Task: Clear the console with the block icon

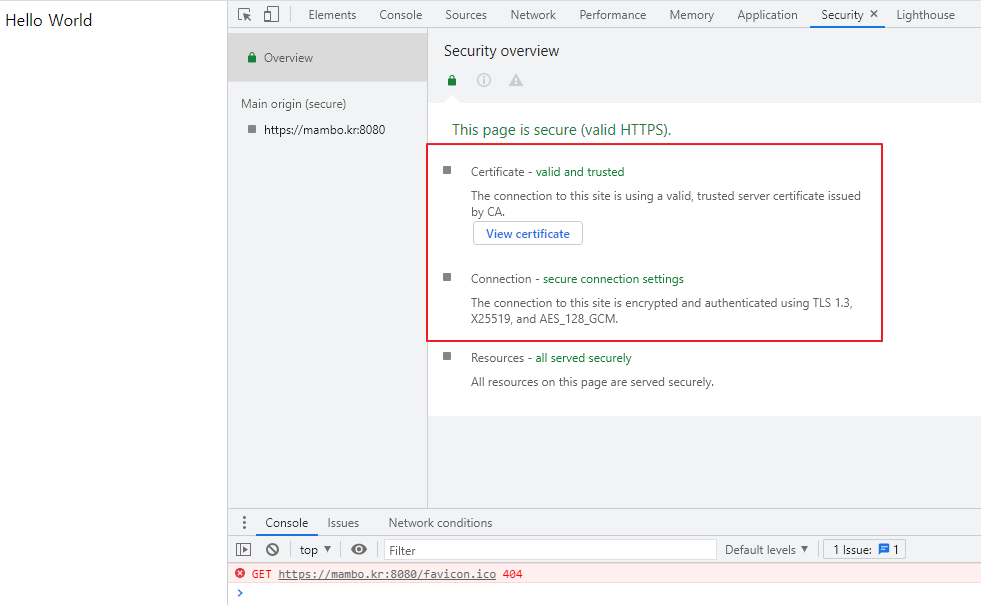Action: [272, 550]
